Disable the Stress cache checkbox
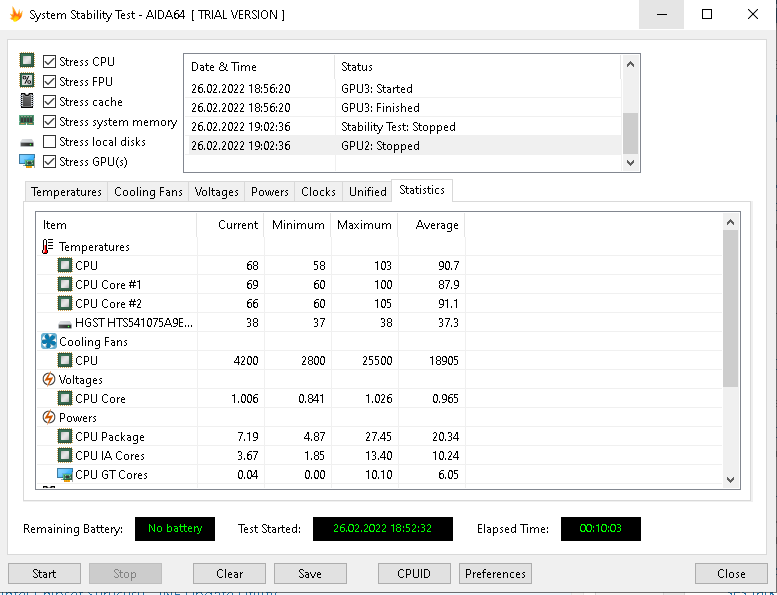This screenshot has width=777, height=595. coord(49,102)
